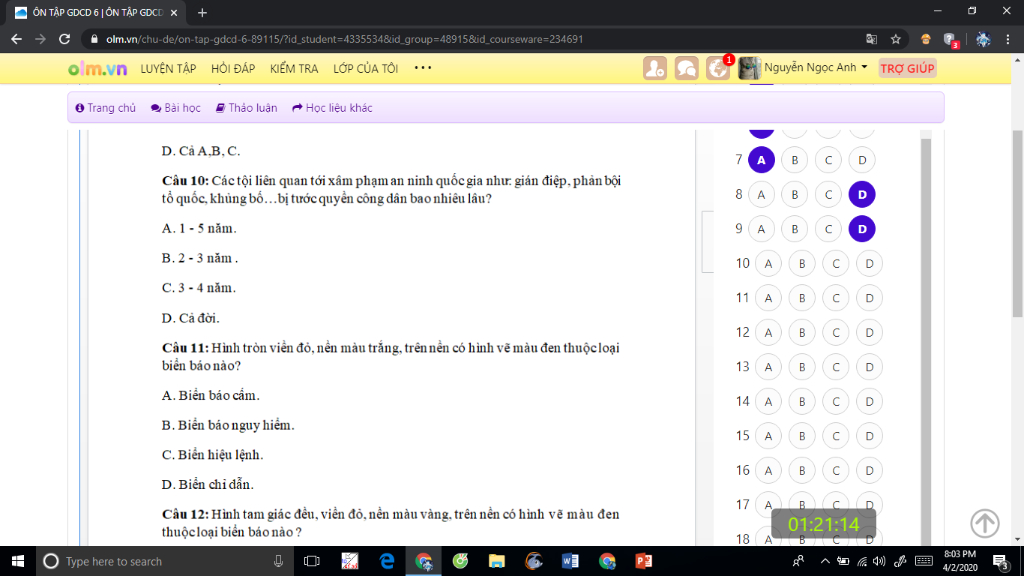
Task: Open Word from the taskbar
Action: (x=570, y=561)
